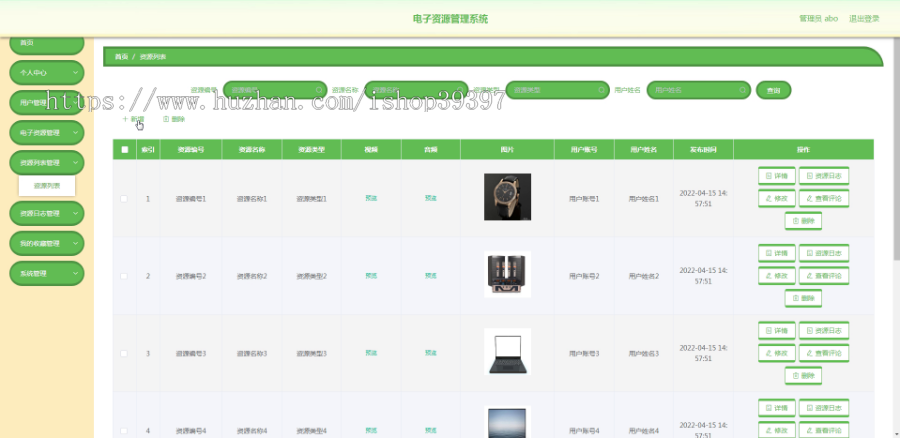
Task: Click the magnifier icon in 用户姓名 field
Action: point(743,90)
